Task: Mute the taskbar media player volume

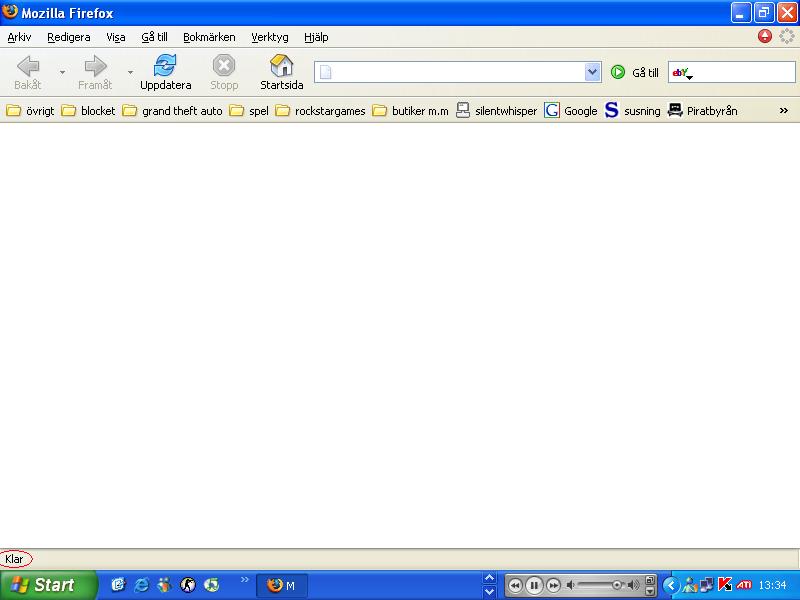Action: 570,585
